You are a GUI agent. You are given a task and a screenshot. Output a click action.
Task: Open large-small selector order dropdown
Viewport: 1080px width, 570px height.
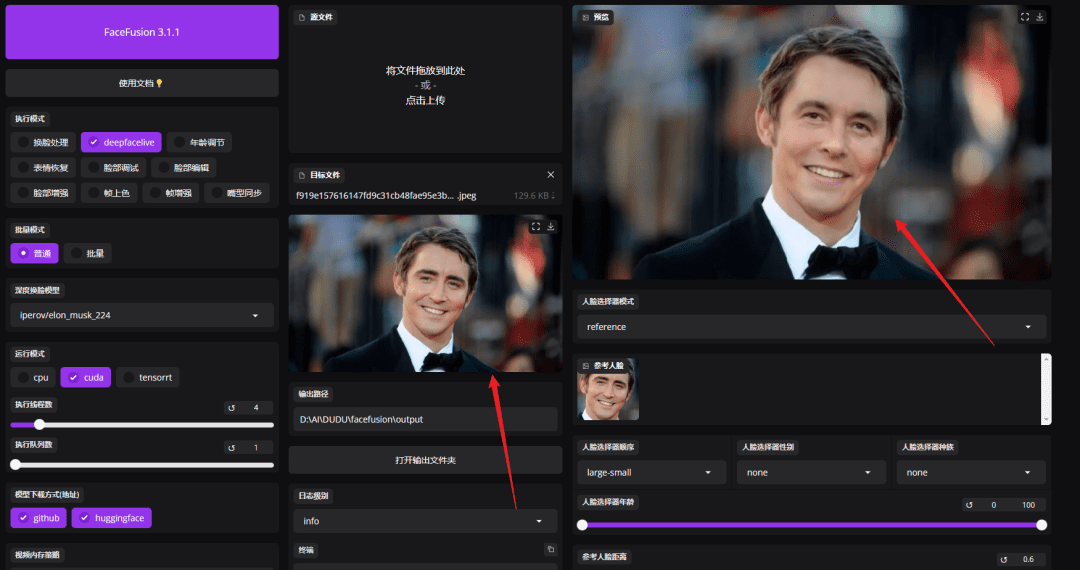point(652,472)
